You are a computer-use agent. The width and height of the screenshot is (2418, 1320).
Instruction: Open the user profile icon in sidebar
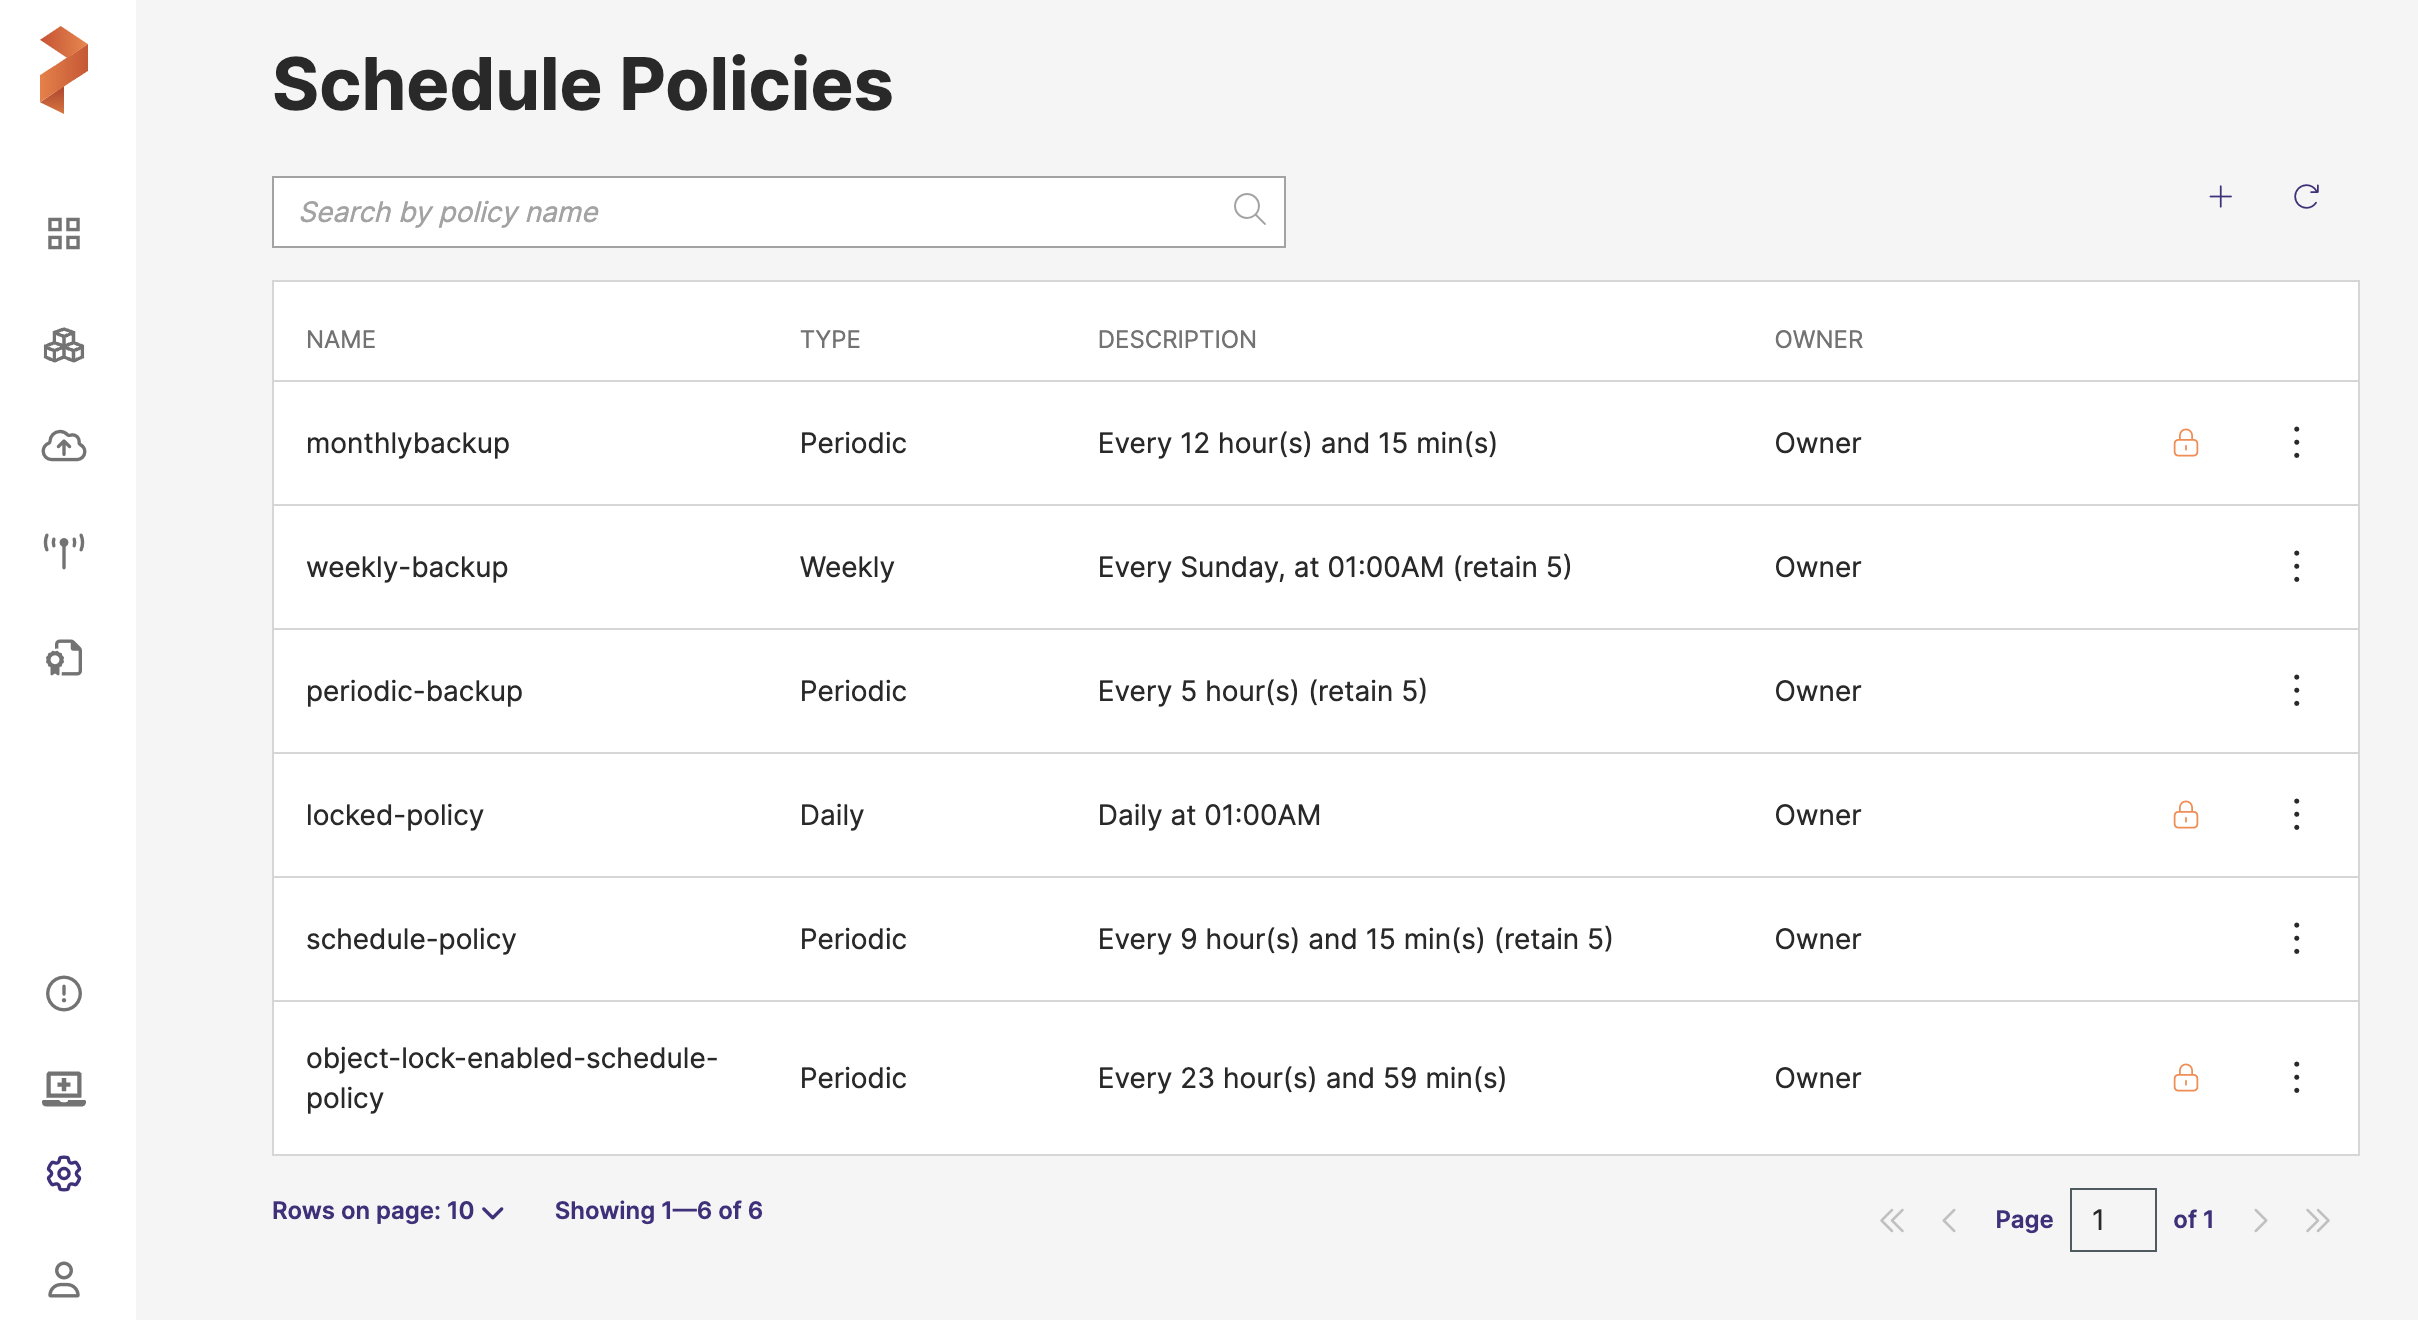click(x=64, y=1279)
